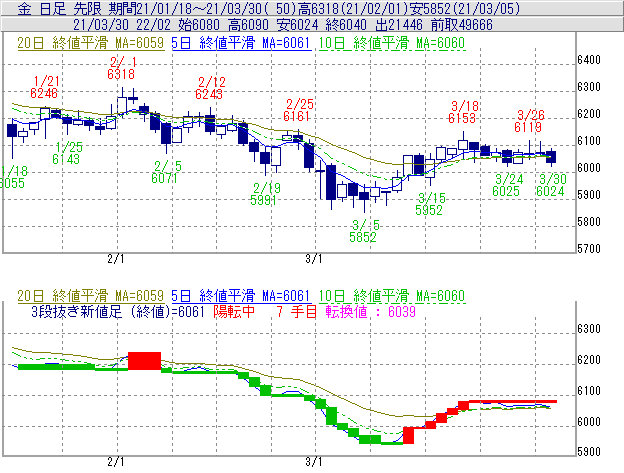Click upper chart 2/1 date label
Image resolution: width=624 pixels, height=473 pixels.
116,259
